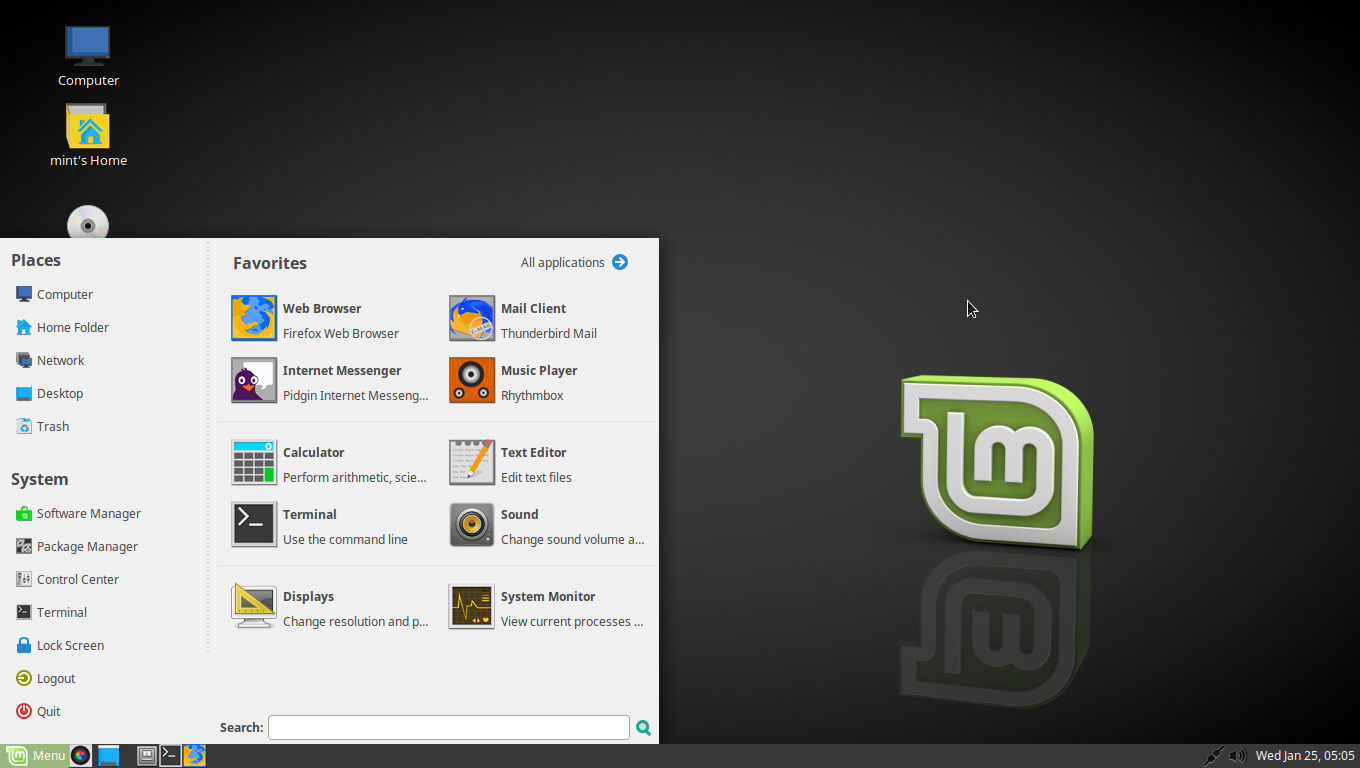This screenshot has height=768, width=1360.
Task: Launch Rhythmbox Music Player favorite
Action: (547, 381)
